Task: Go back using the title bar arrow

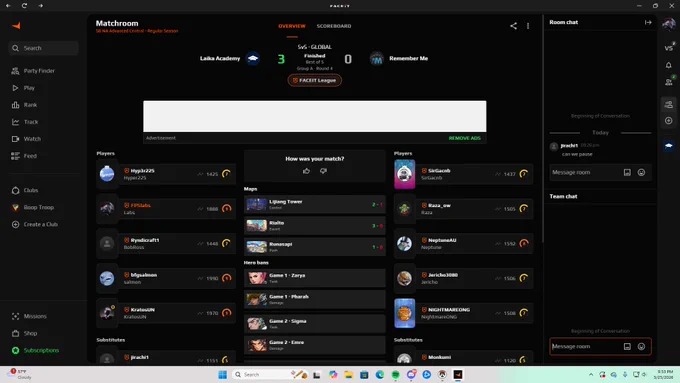Action: pos(8,6)
